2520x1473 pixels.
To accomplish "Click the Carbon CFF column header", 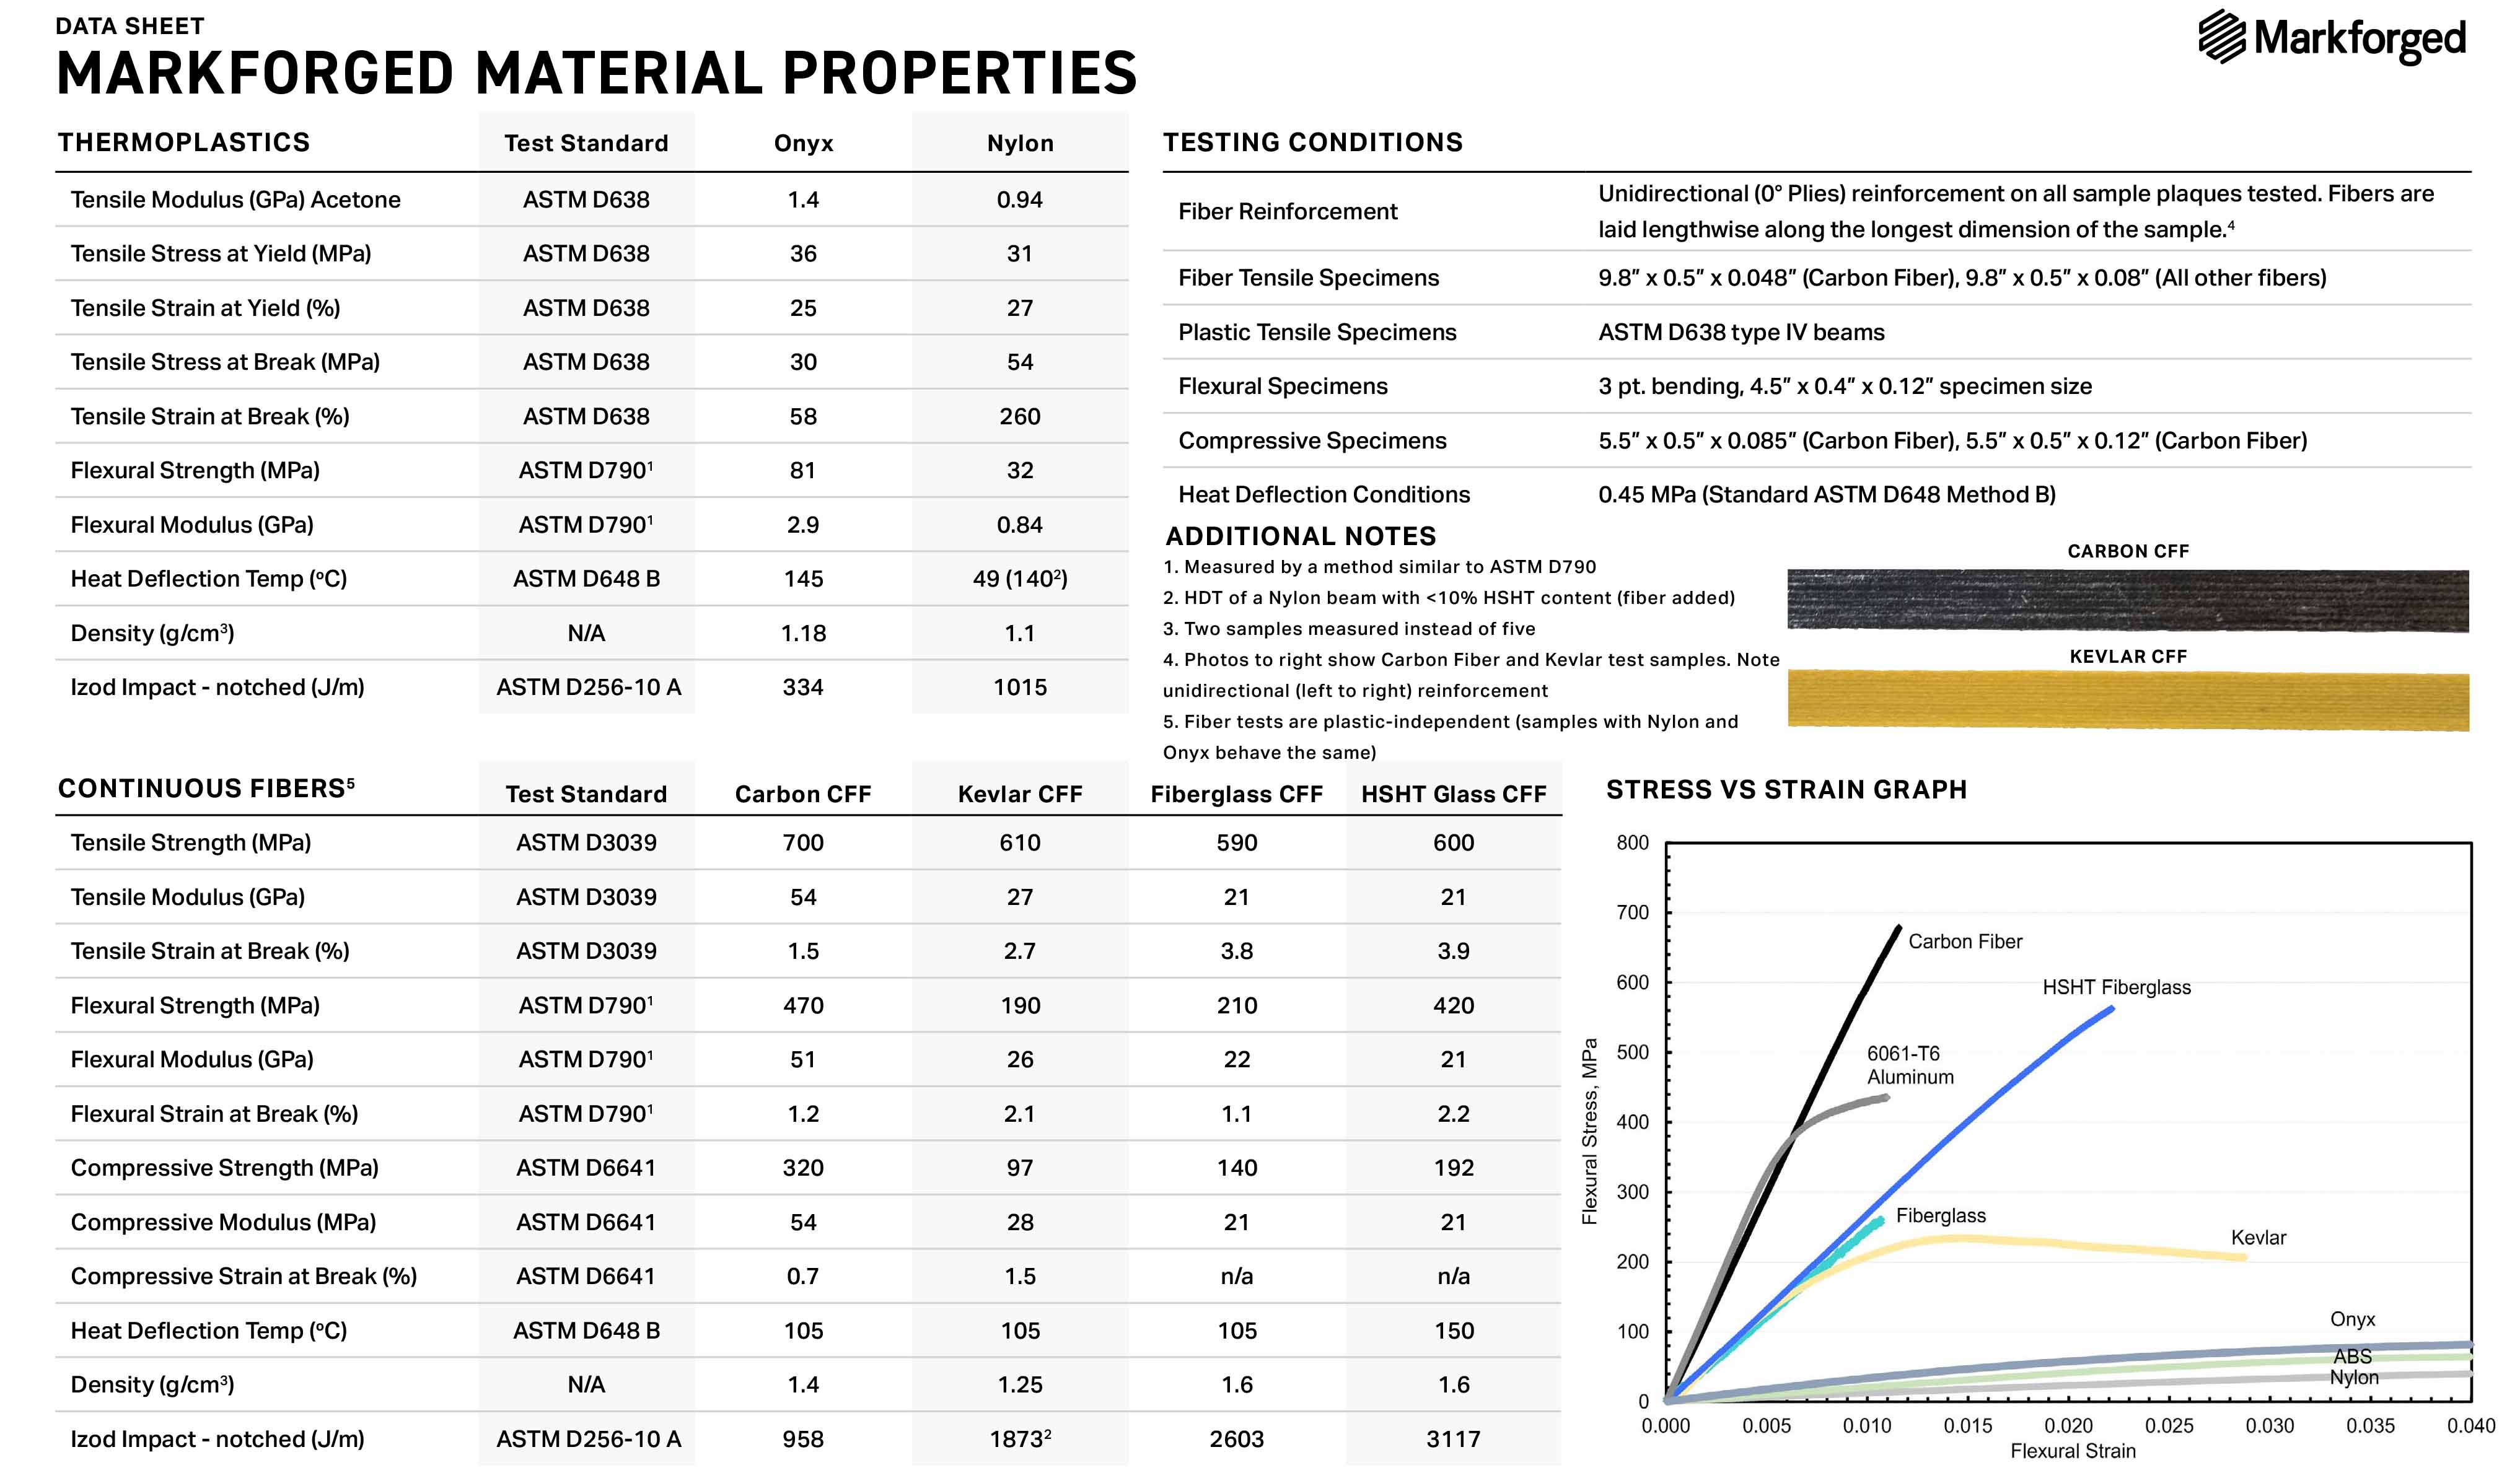I will pyautogui.click(x=803, y=794).
